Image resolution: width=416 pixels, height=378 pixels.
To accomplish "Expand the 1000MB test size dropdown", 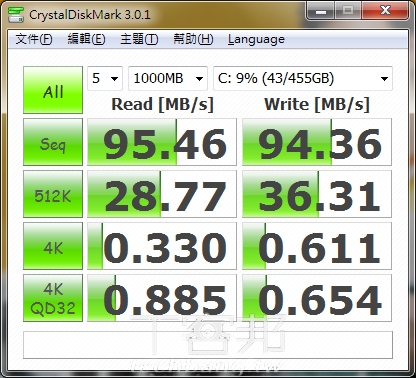I will click(x=168, y=79).
